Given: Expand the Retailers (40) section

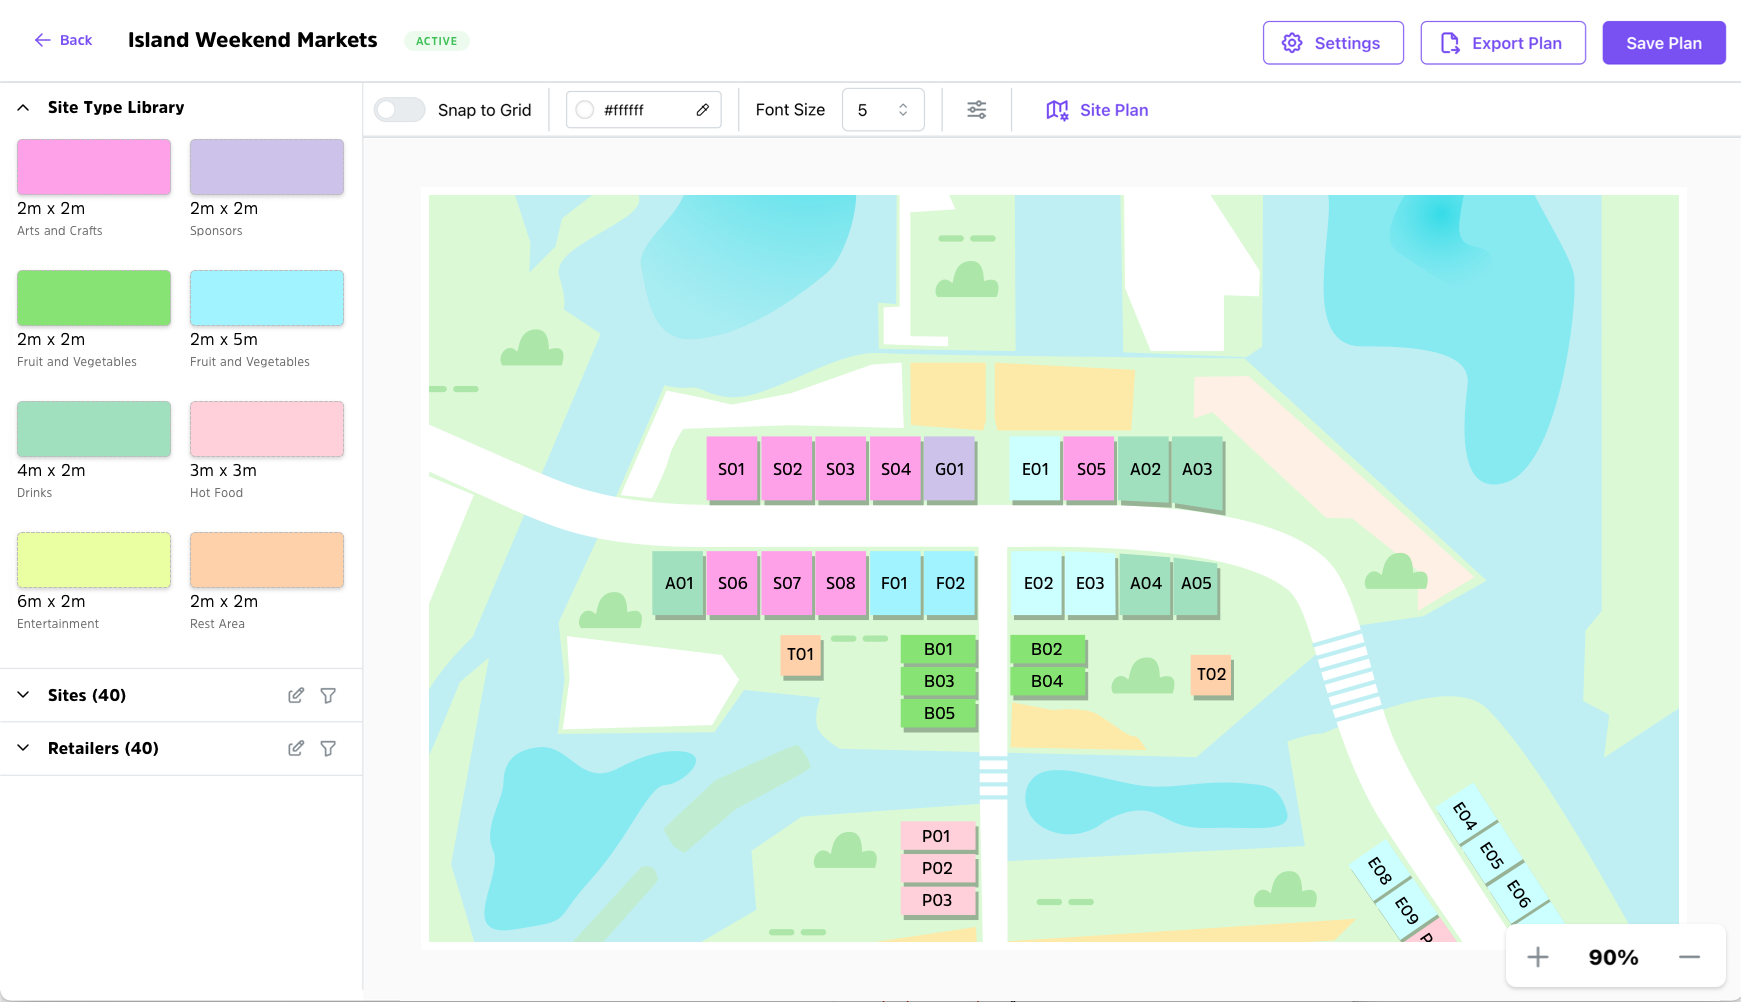Looking at the screenshot, I should click(x=24, y=748).
